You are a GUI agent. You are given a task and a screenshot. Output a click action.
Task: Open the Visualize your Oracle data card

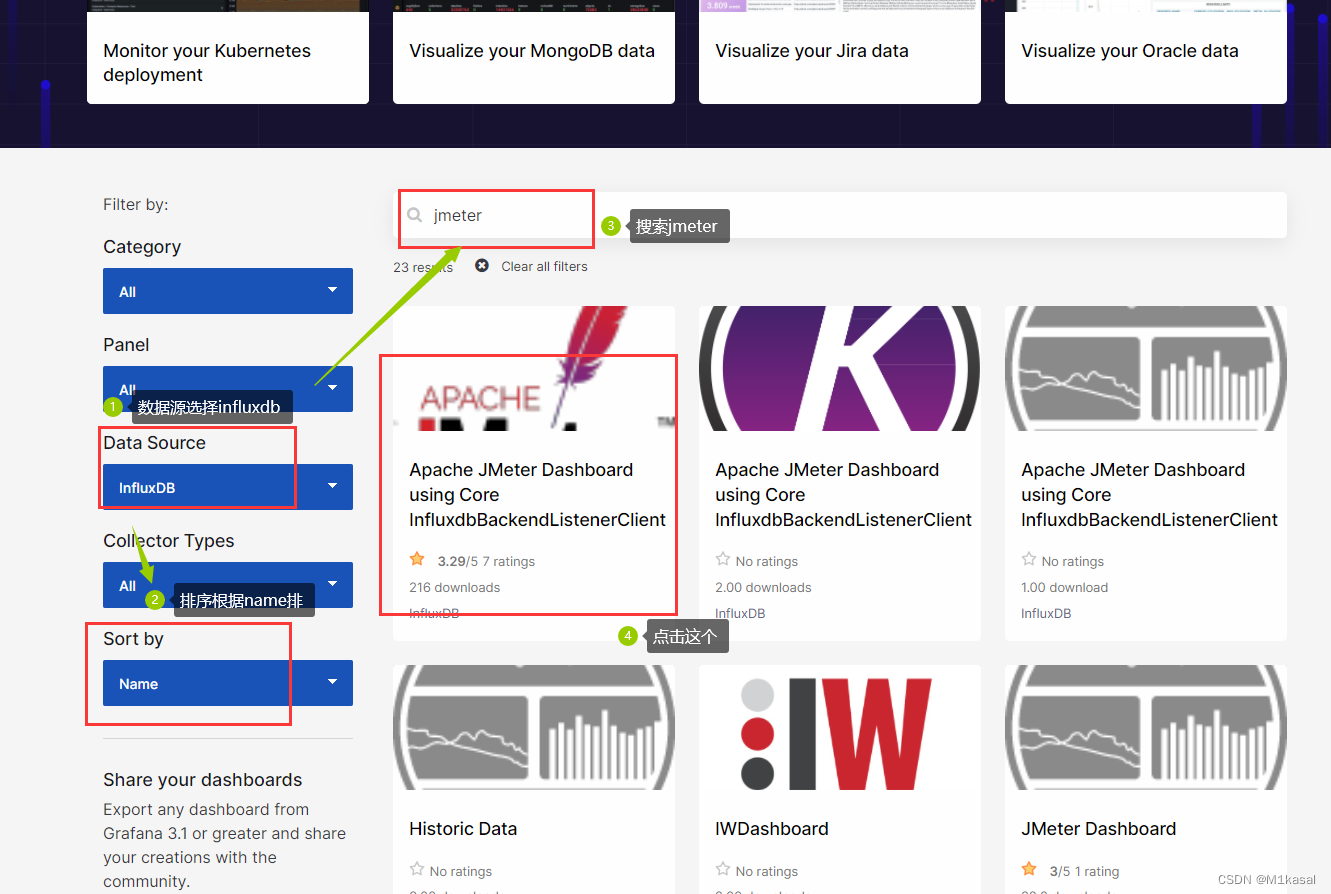(1146, 51)
